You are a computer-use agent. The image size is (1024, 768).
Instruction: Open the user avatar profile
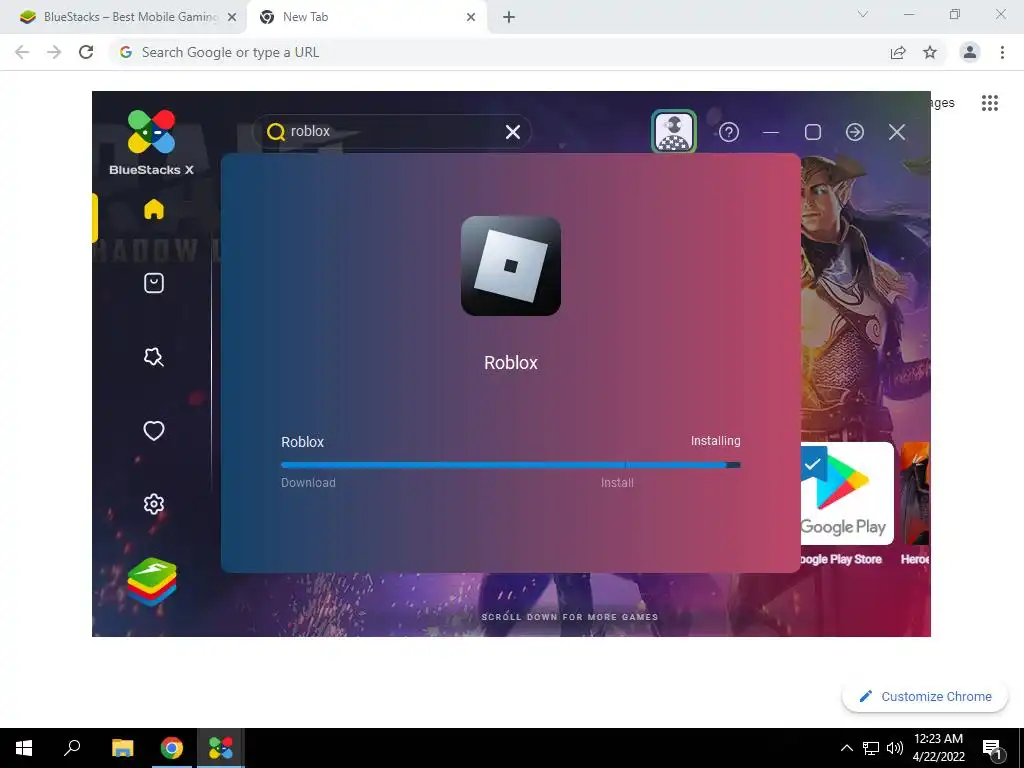[674, 131]
